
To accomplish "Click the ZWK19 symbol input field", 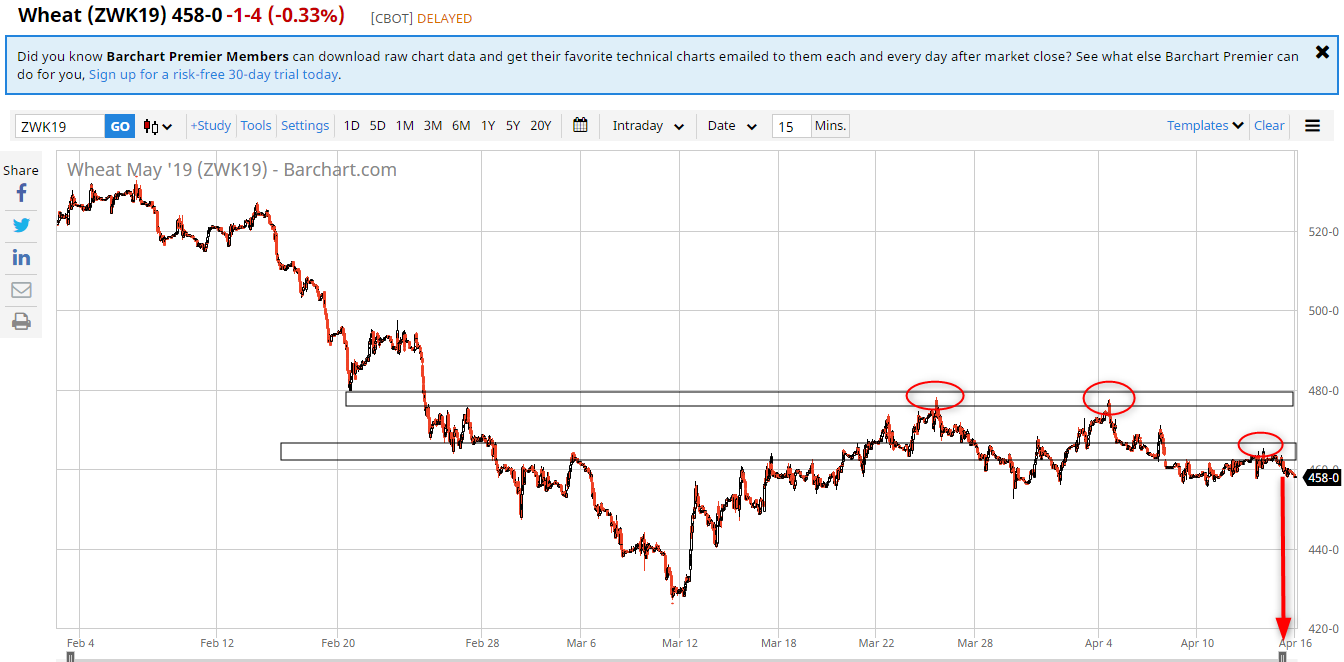I will (60, 126).
